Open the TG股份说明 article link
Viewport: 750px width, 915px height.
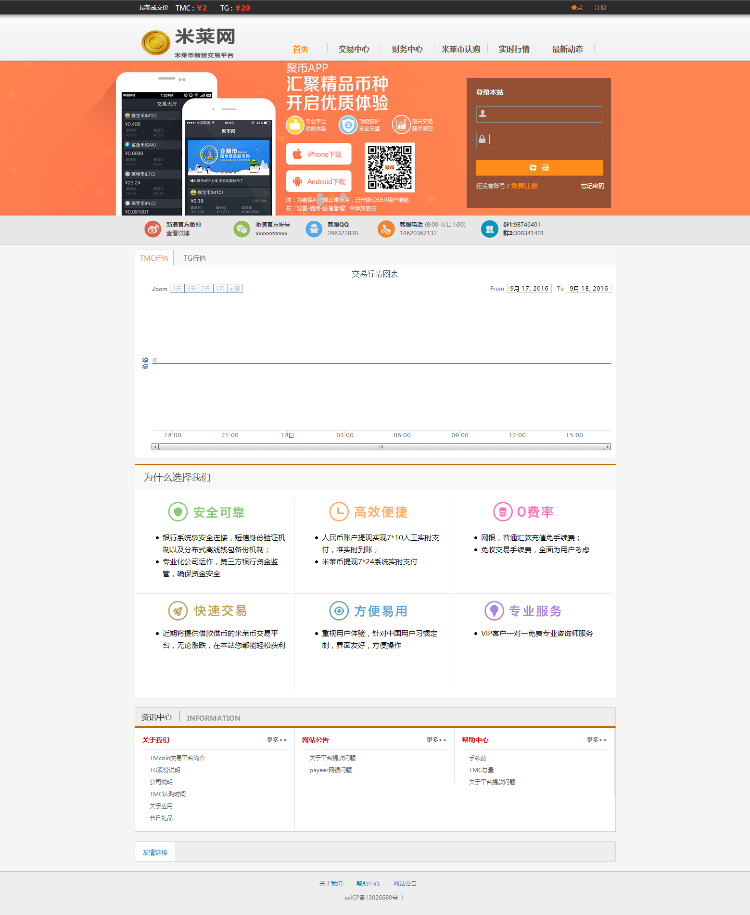pos(165,770)
